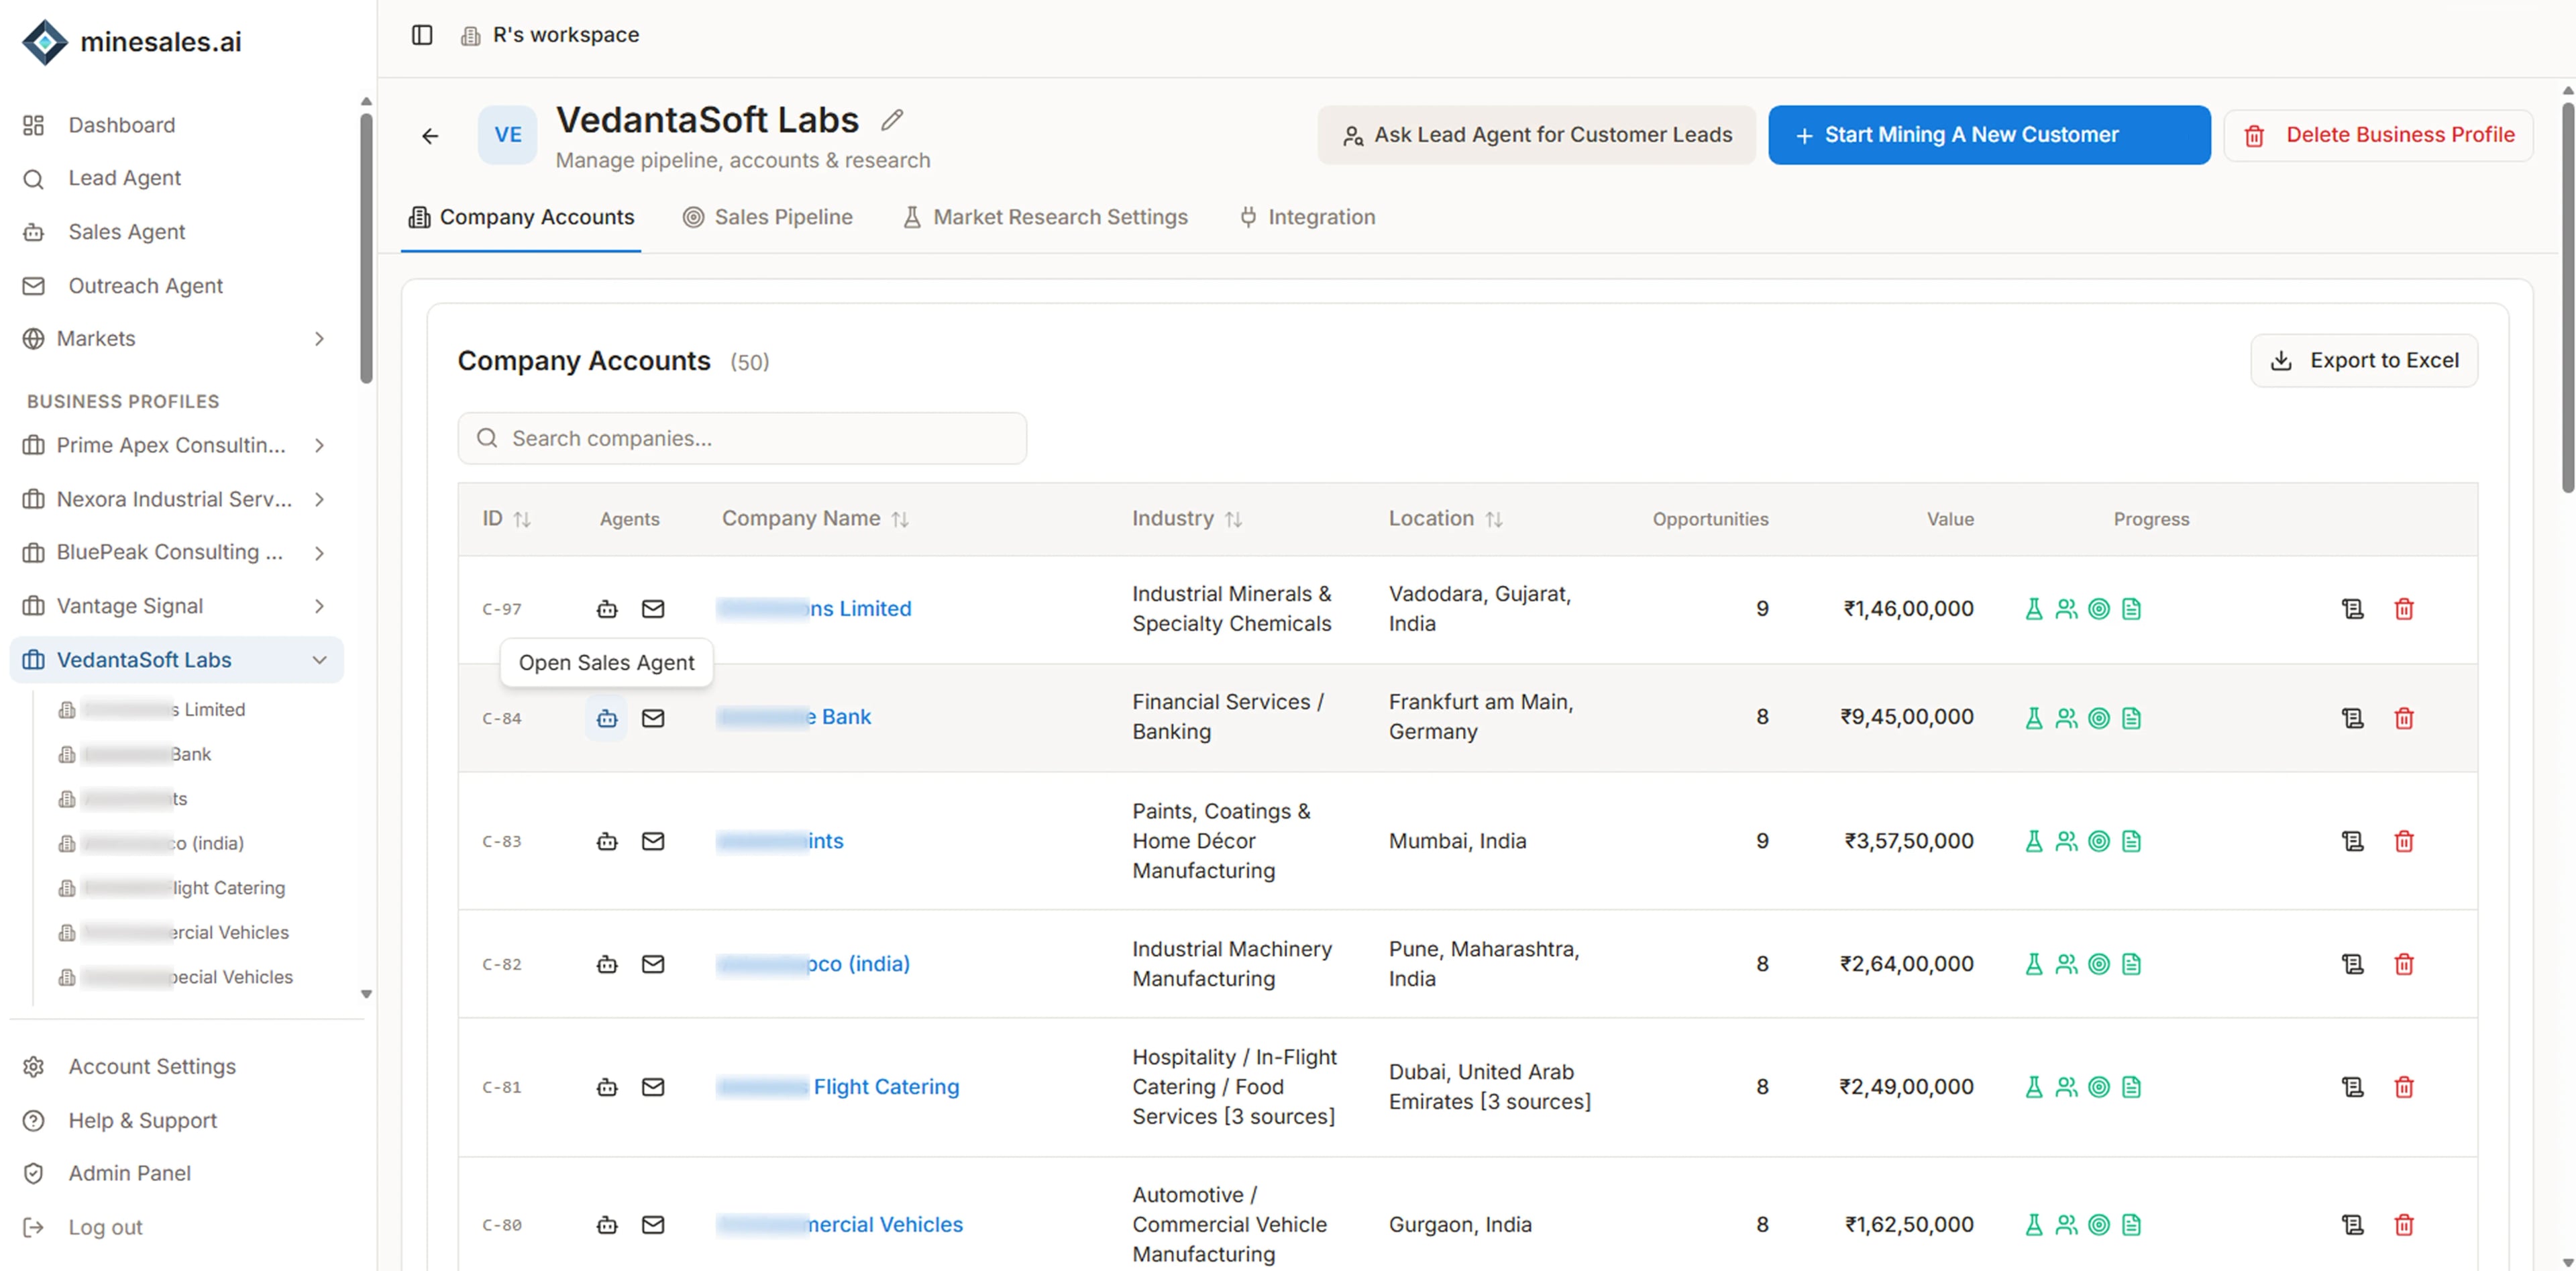Open Sales Agent robot icon for C-97

click(x=607, y=609)
